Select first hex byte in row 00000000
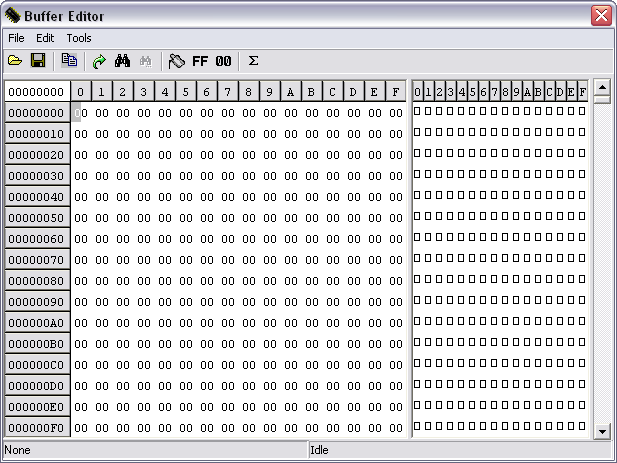Screen dimensions: 617x463 pyautogui.click(x=80, y=113)
